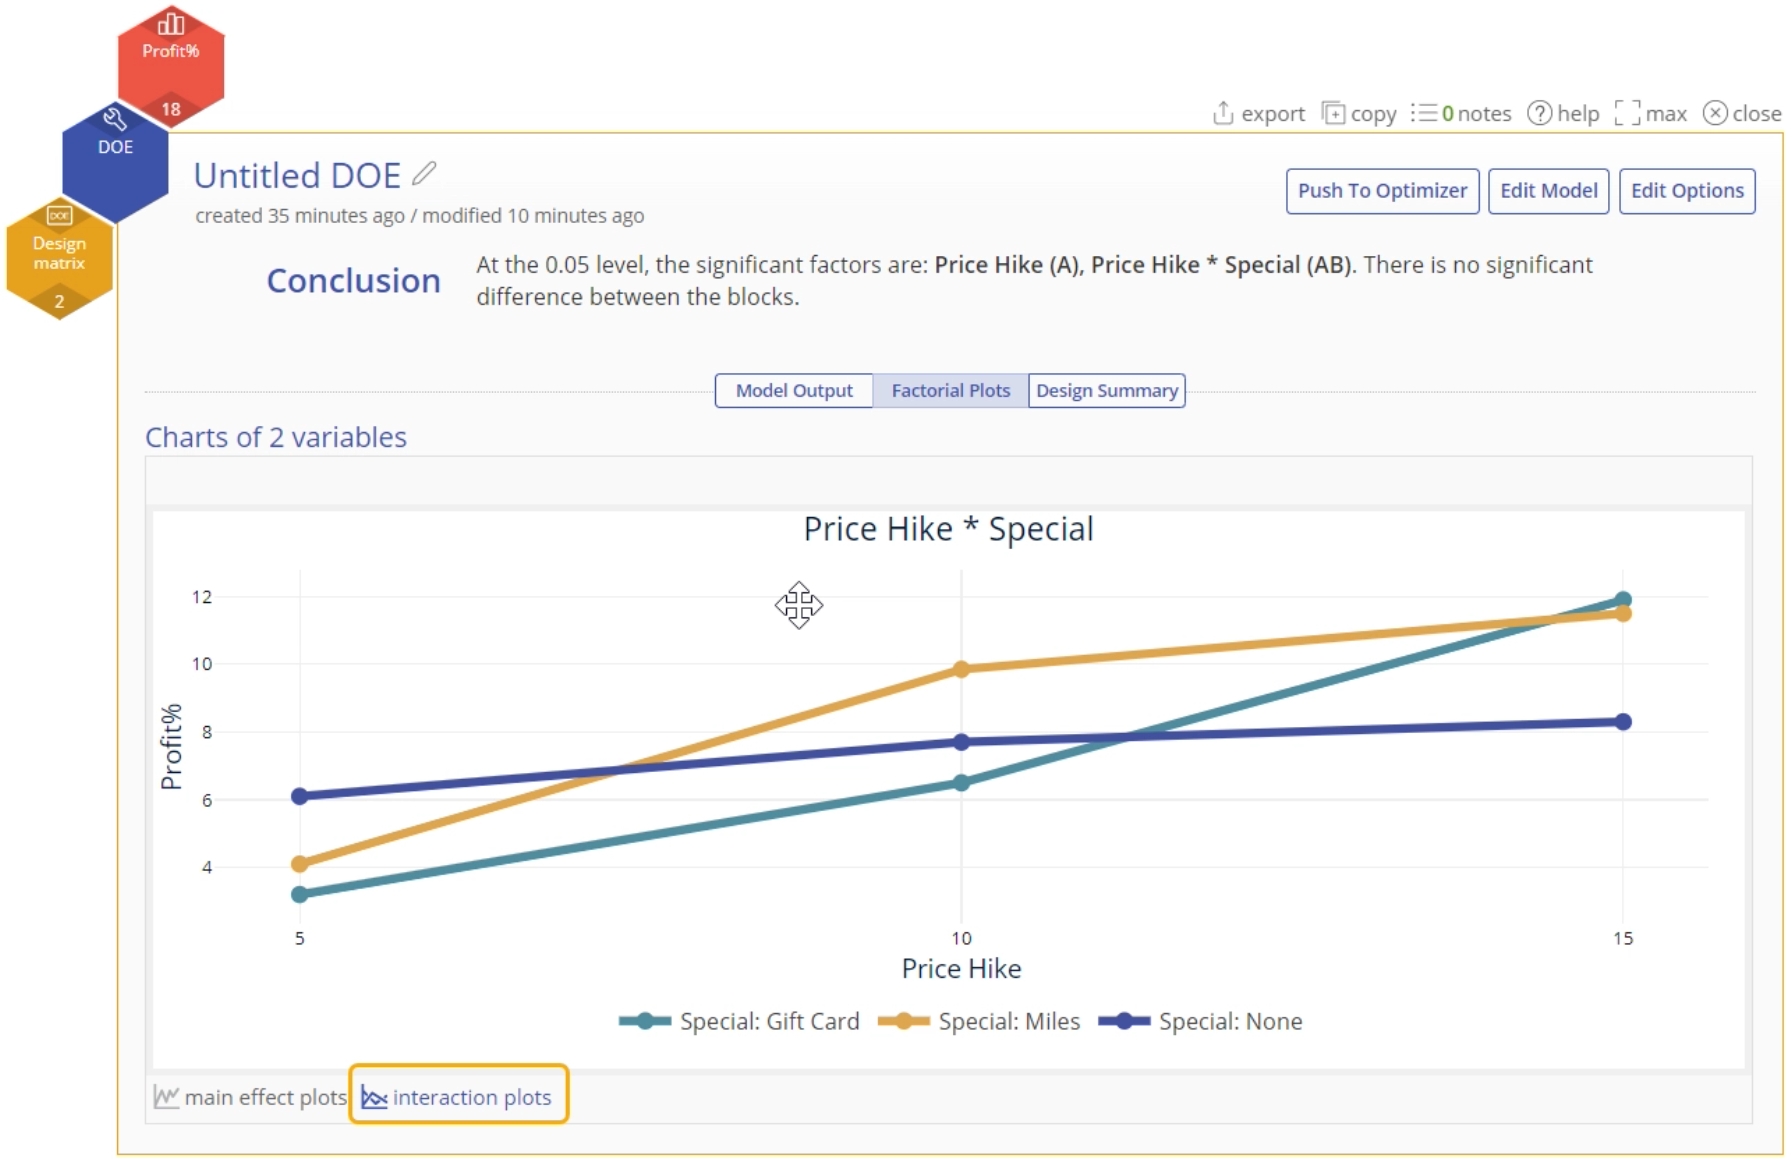Click the Charts of 2 variables heading
This screenshot has height=1159, width=1792.
(276, 437)
